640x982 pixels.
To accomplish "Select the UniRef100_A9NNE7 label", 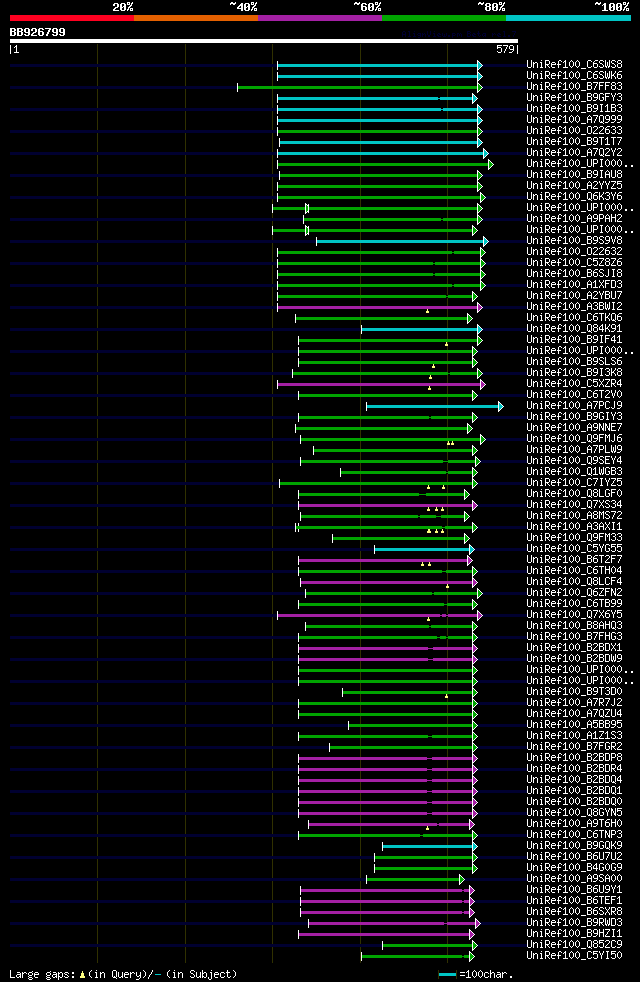I will click(574, 428).
